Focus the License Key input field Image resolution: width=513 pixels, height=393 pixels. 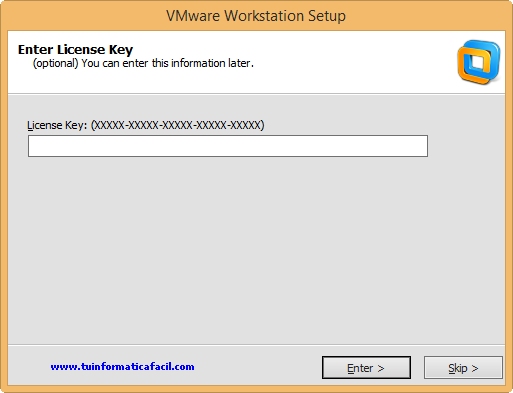228,146
